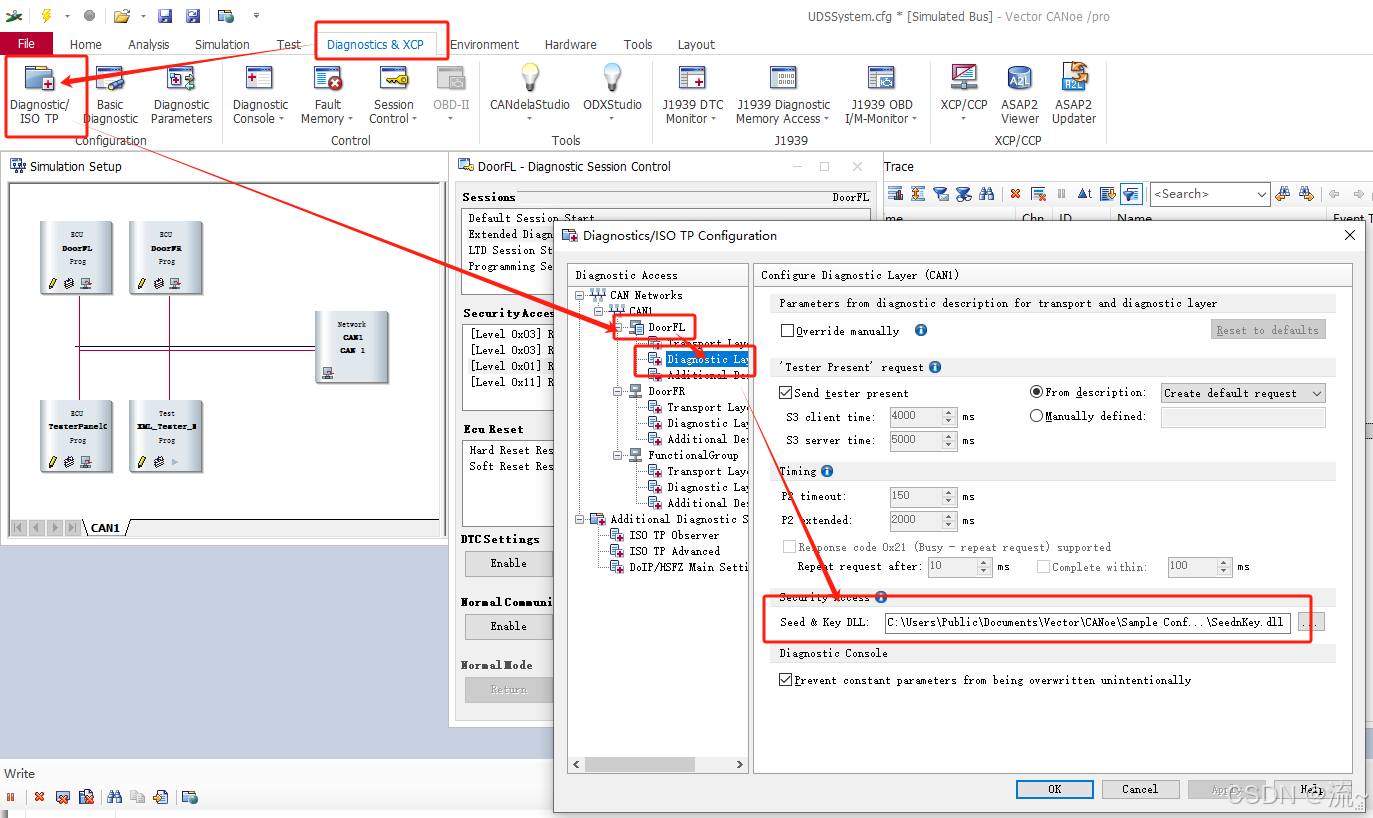Launch CANdelaStudio tool
Image resolution: width=1373 pixels, height=818 pixels.
click(530, 95)
